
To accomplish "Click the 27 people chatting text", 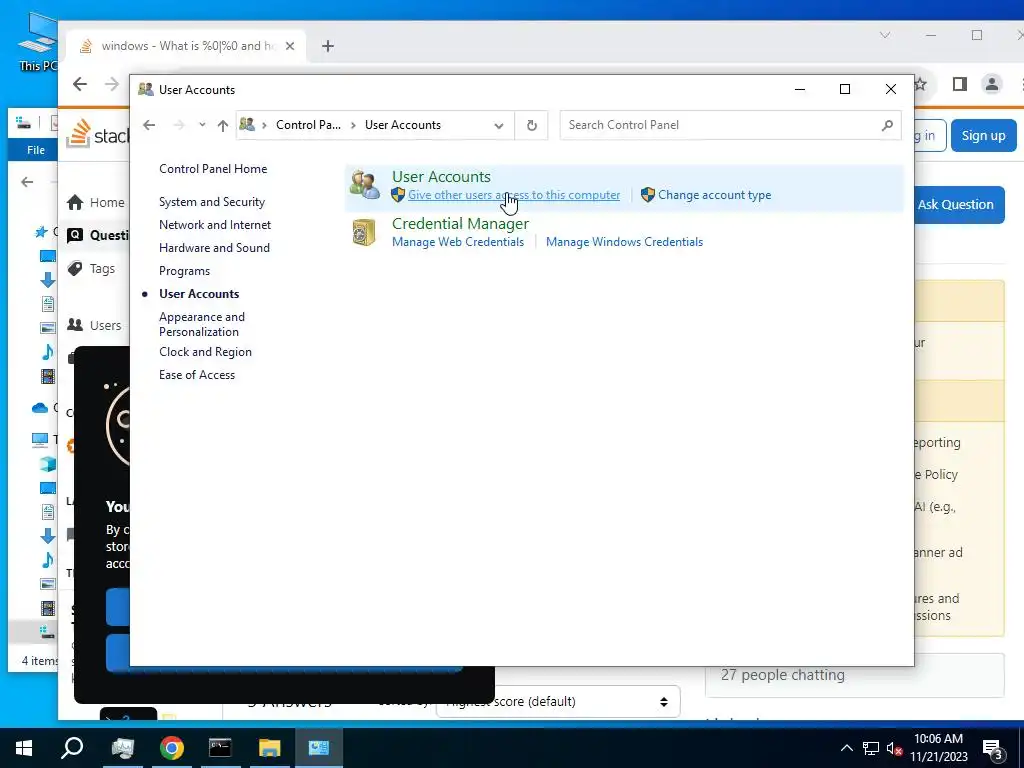I will click(782, 675).
